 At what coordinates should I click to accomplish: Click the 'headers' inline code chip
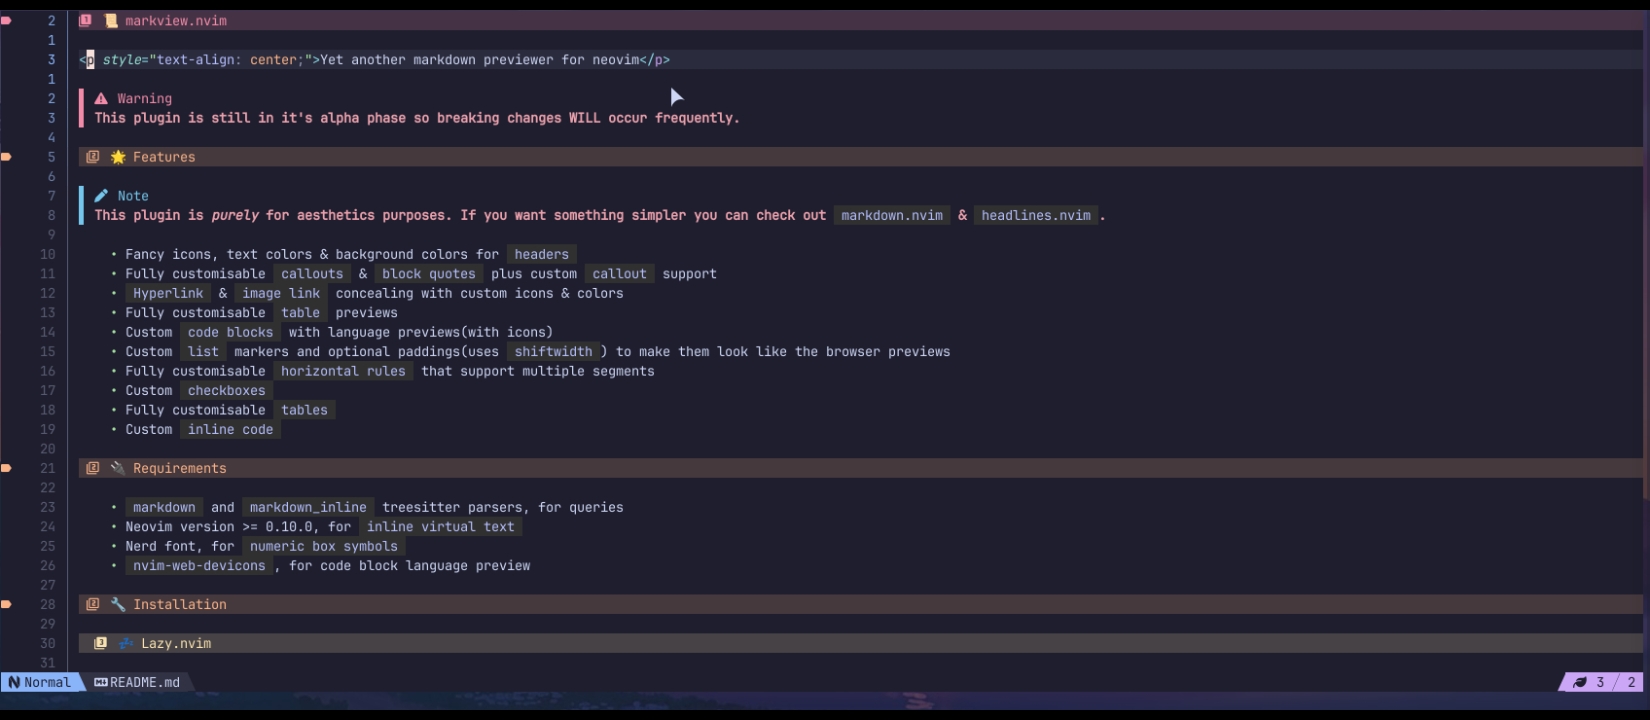point(541,254)
